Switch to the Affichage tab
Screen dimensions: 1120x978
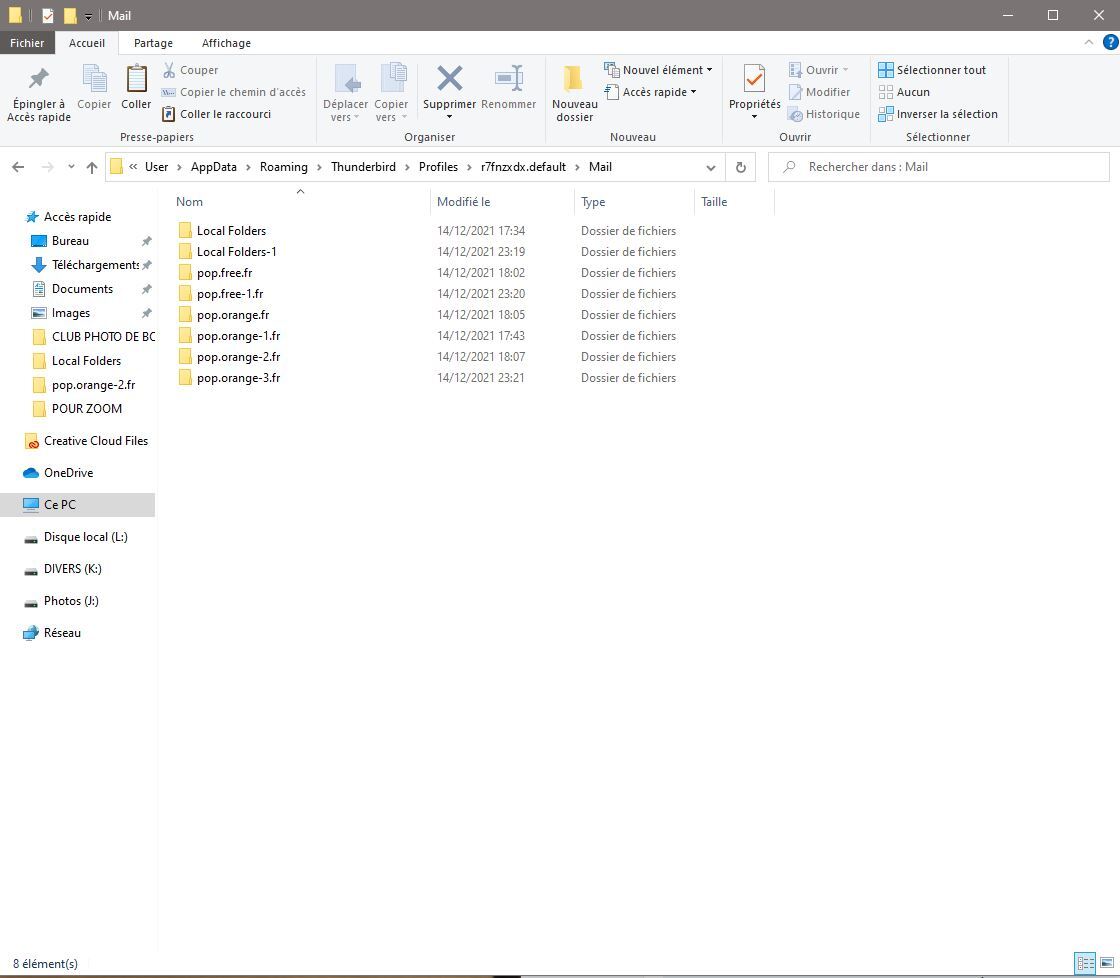click(226, 43)
